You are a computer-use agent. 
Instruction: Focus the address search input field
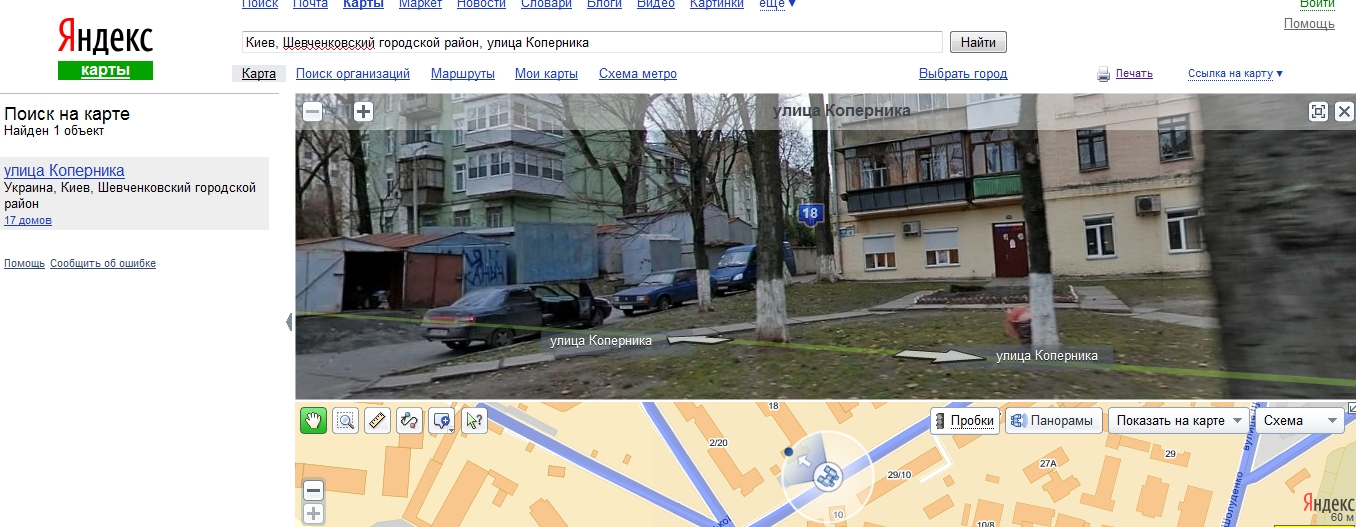pos(592,42)
